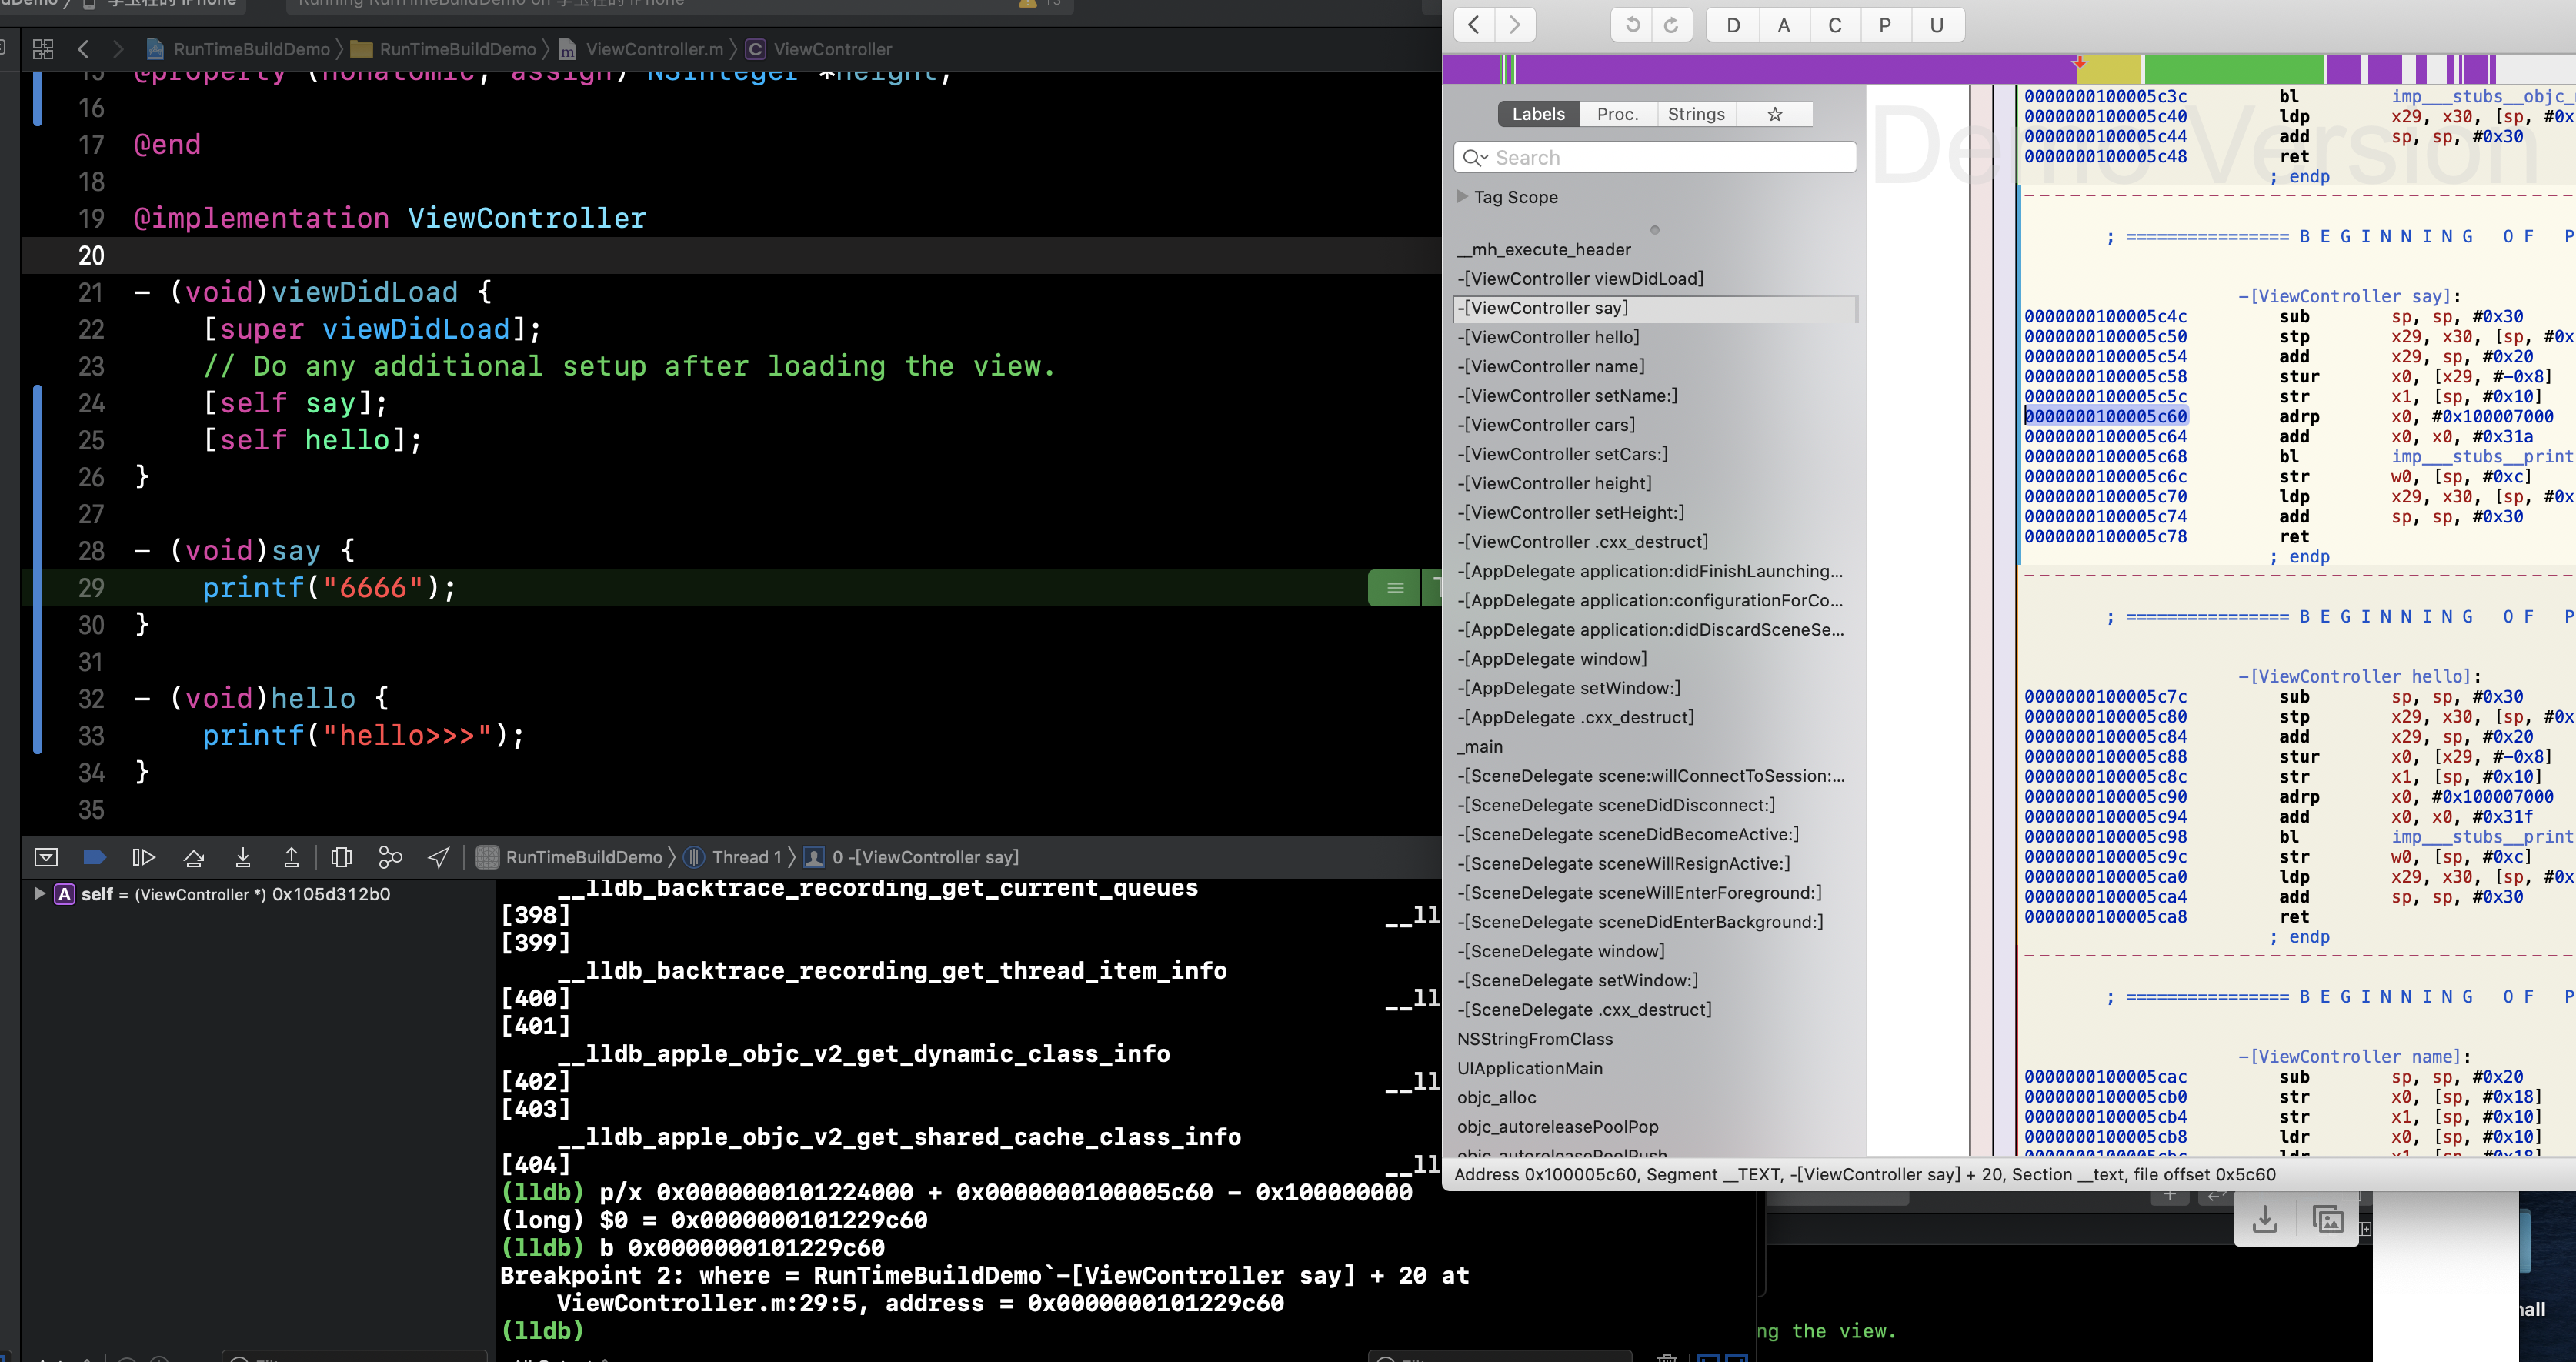Viewport: 2576px width, 1362px height.
Task: Click address 0000000100005c60 in disassembly
Action: 2105,416
